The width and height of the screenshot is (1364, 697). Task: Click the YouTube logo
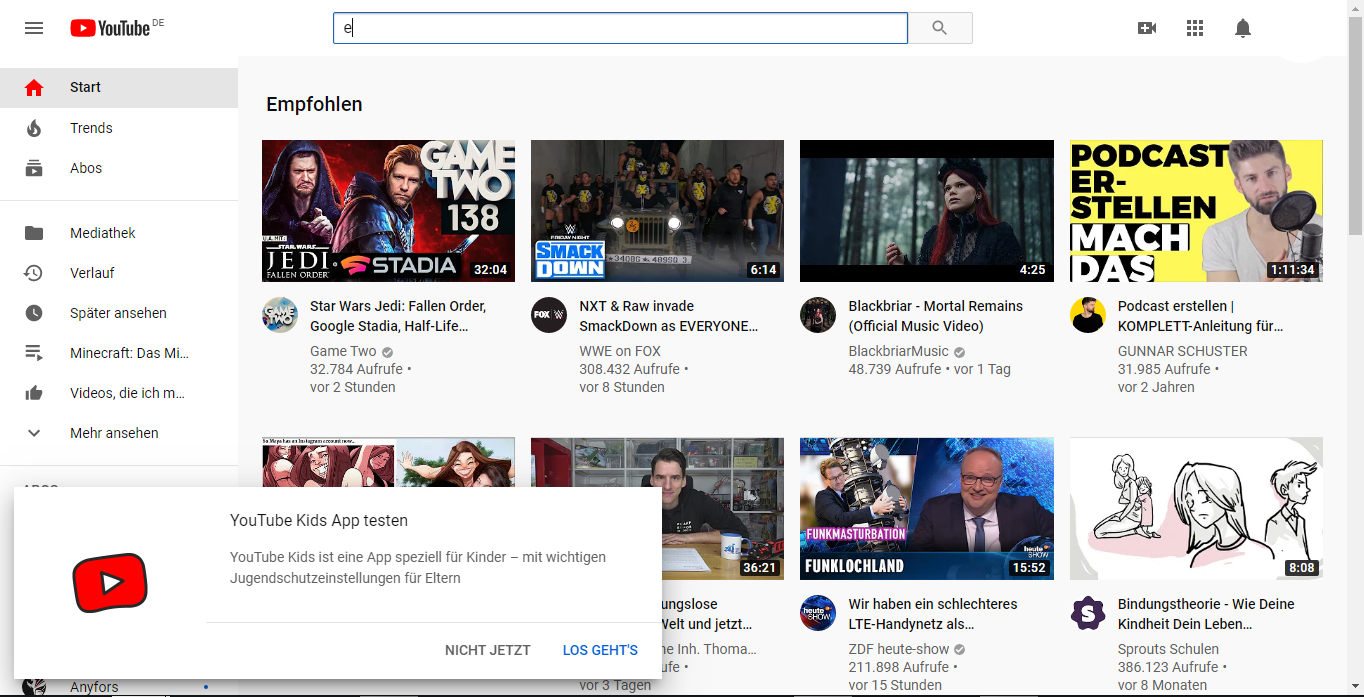click(110, 28)
